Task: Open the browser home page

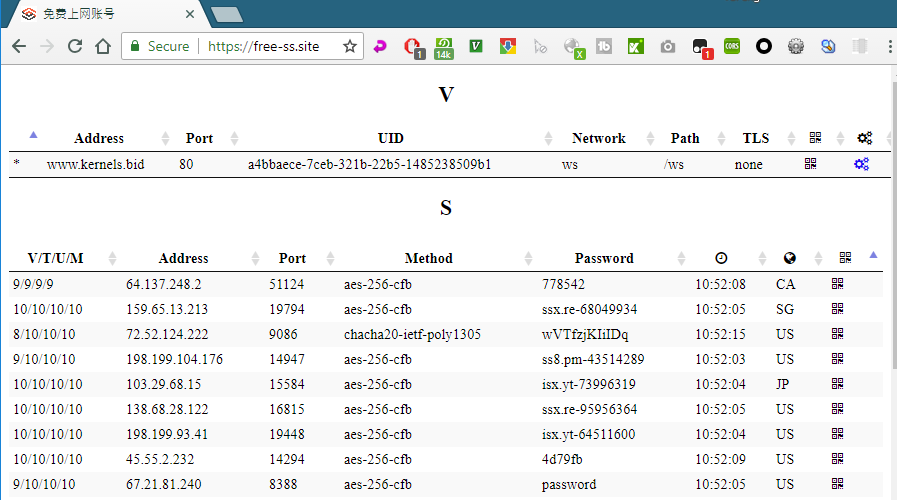Action: (x=103, y=46)
